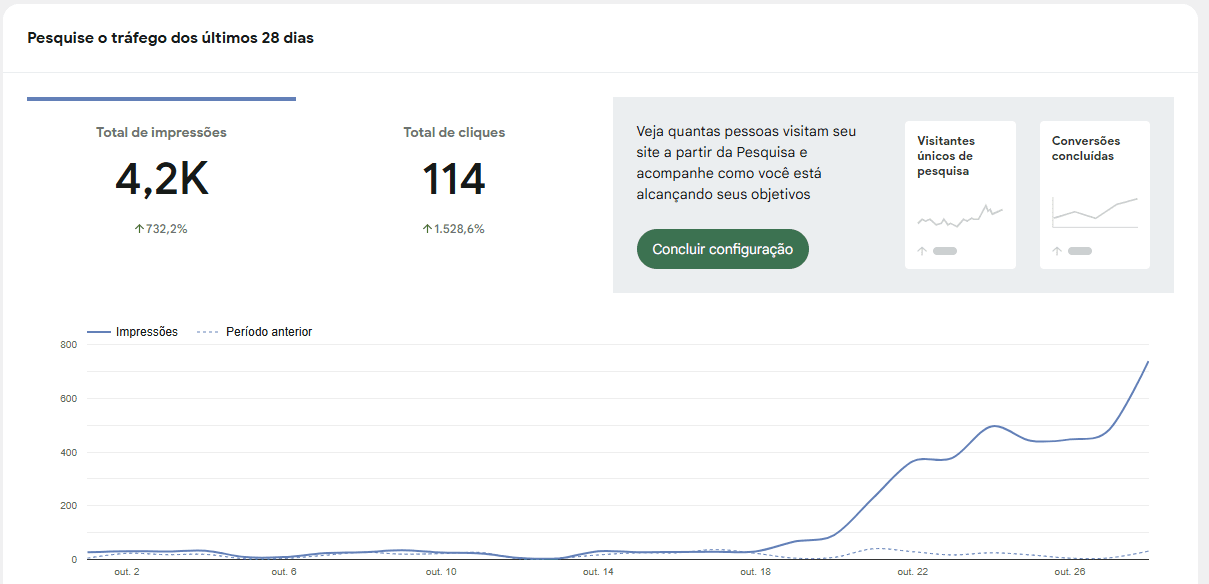
Task: Click the 4,2K impressions value
Action: coord(161,180)
